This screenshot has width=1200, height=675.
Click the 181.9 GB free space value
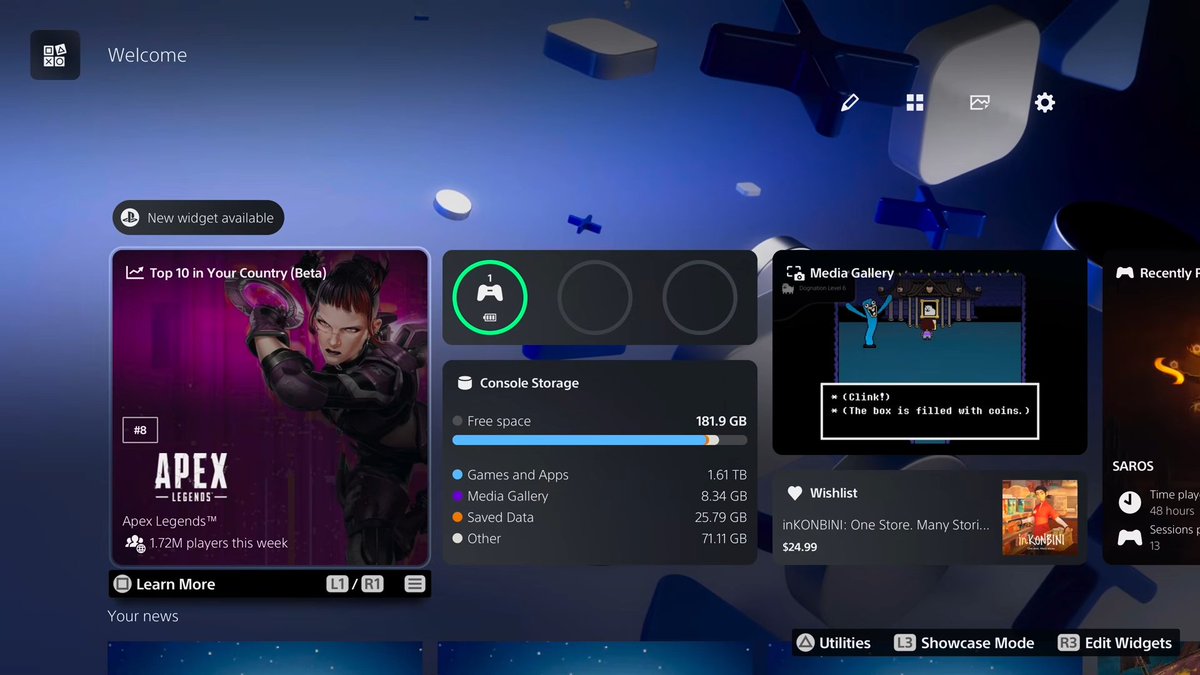point(721,421)
